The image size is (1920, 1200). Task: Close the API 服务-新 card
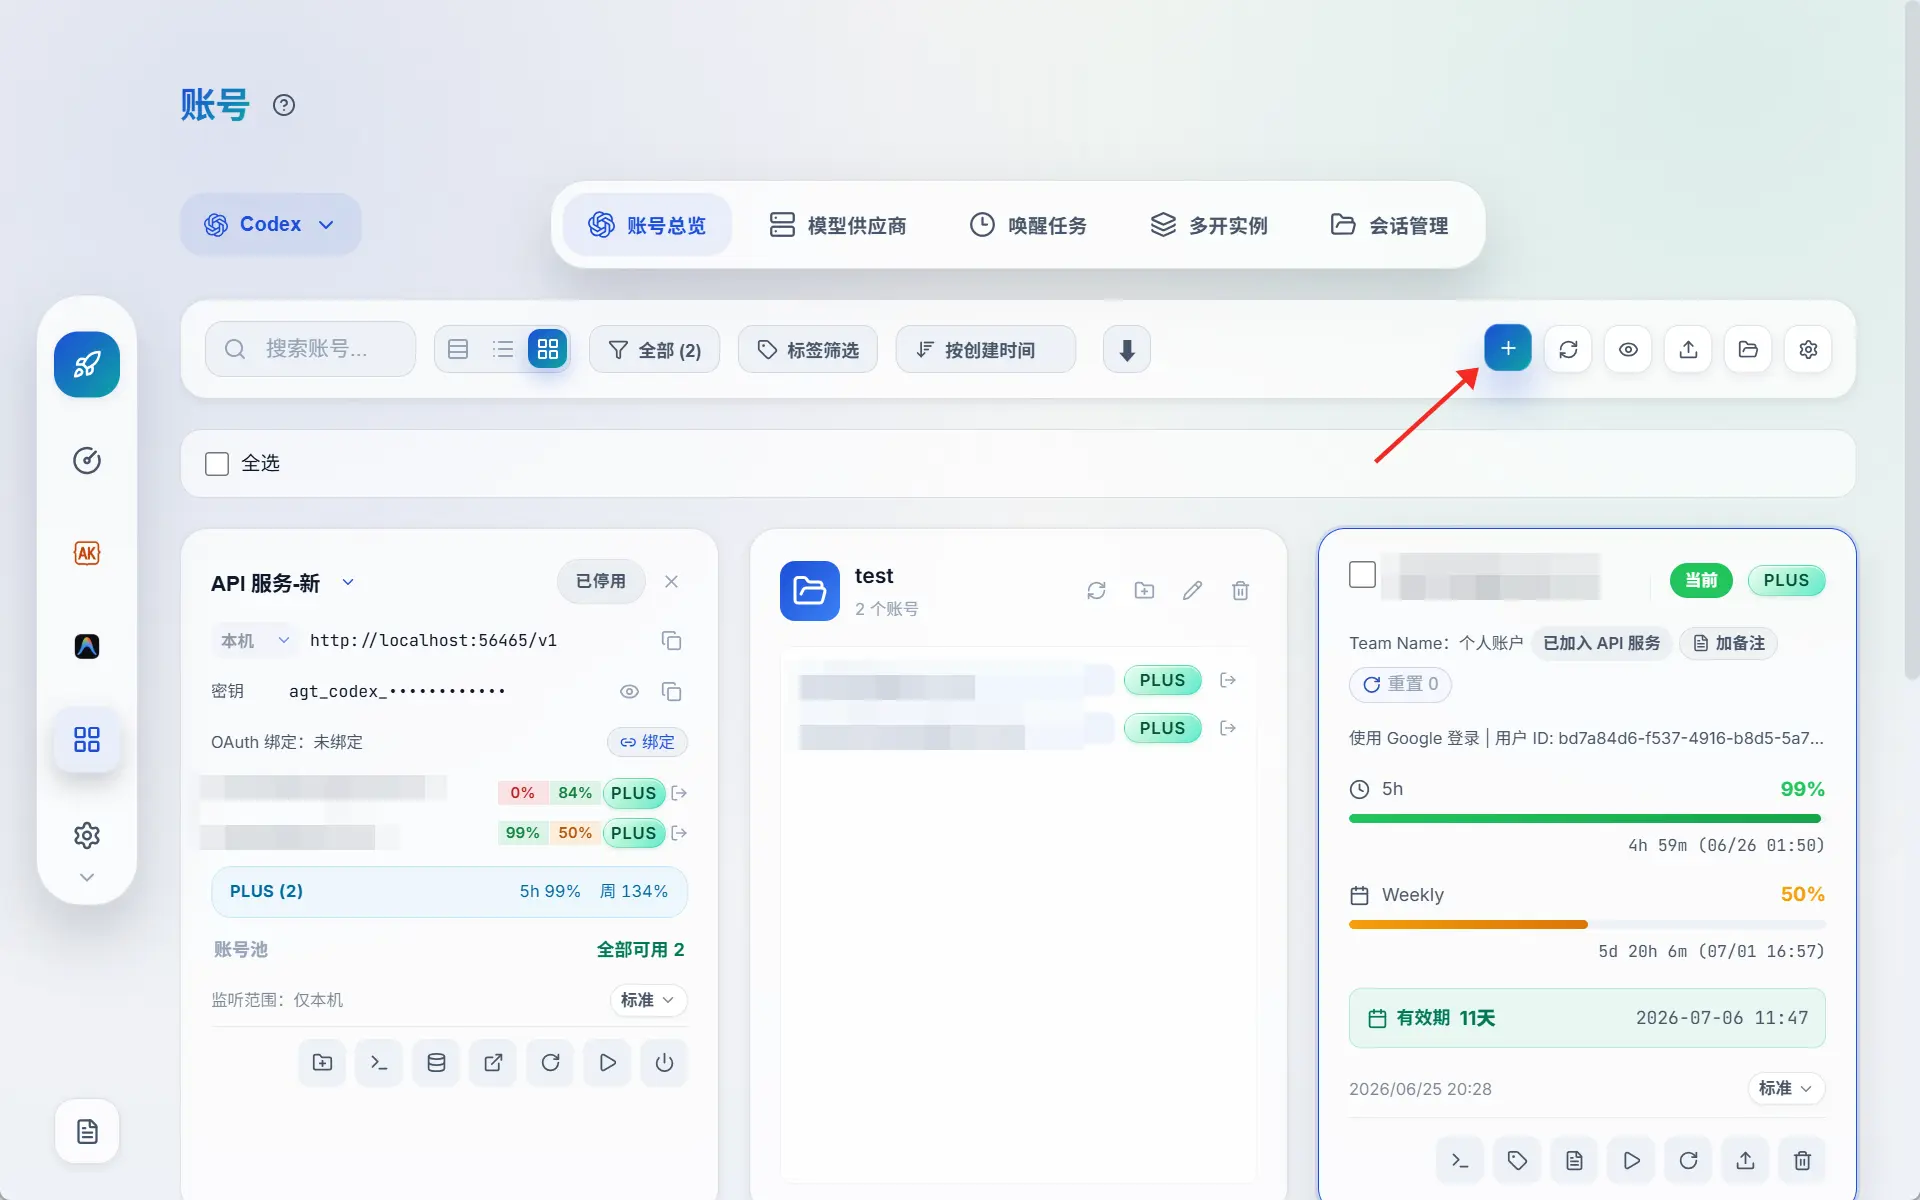[672, 581]
